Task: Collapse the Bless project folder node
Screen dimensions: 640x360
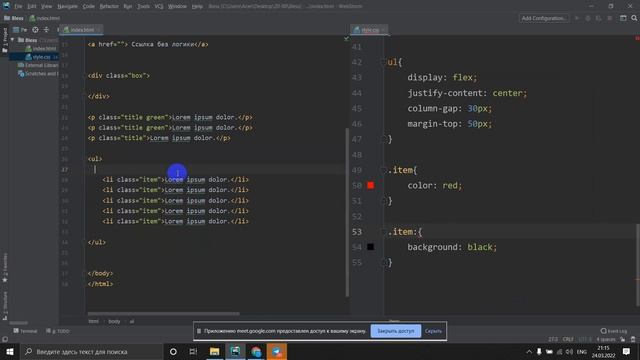Action: [x=13, y=40]
